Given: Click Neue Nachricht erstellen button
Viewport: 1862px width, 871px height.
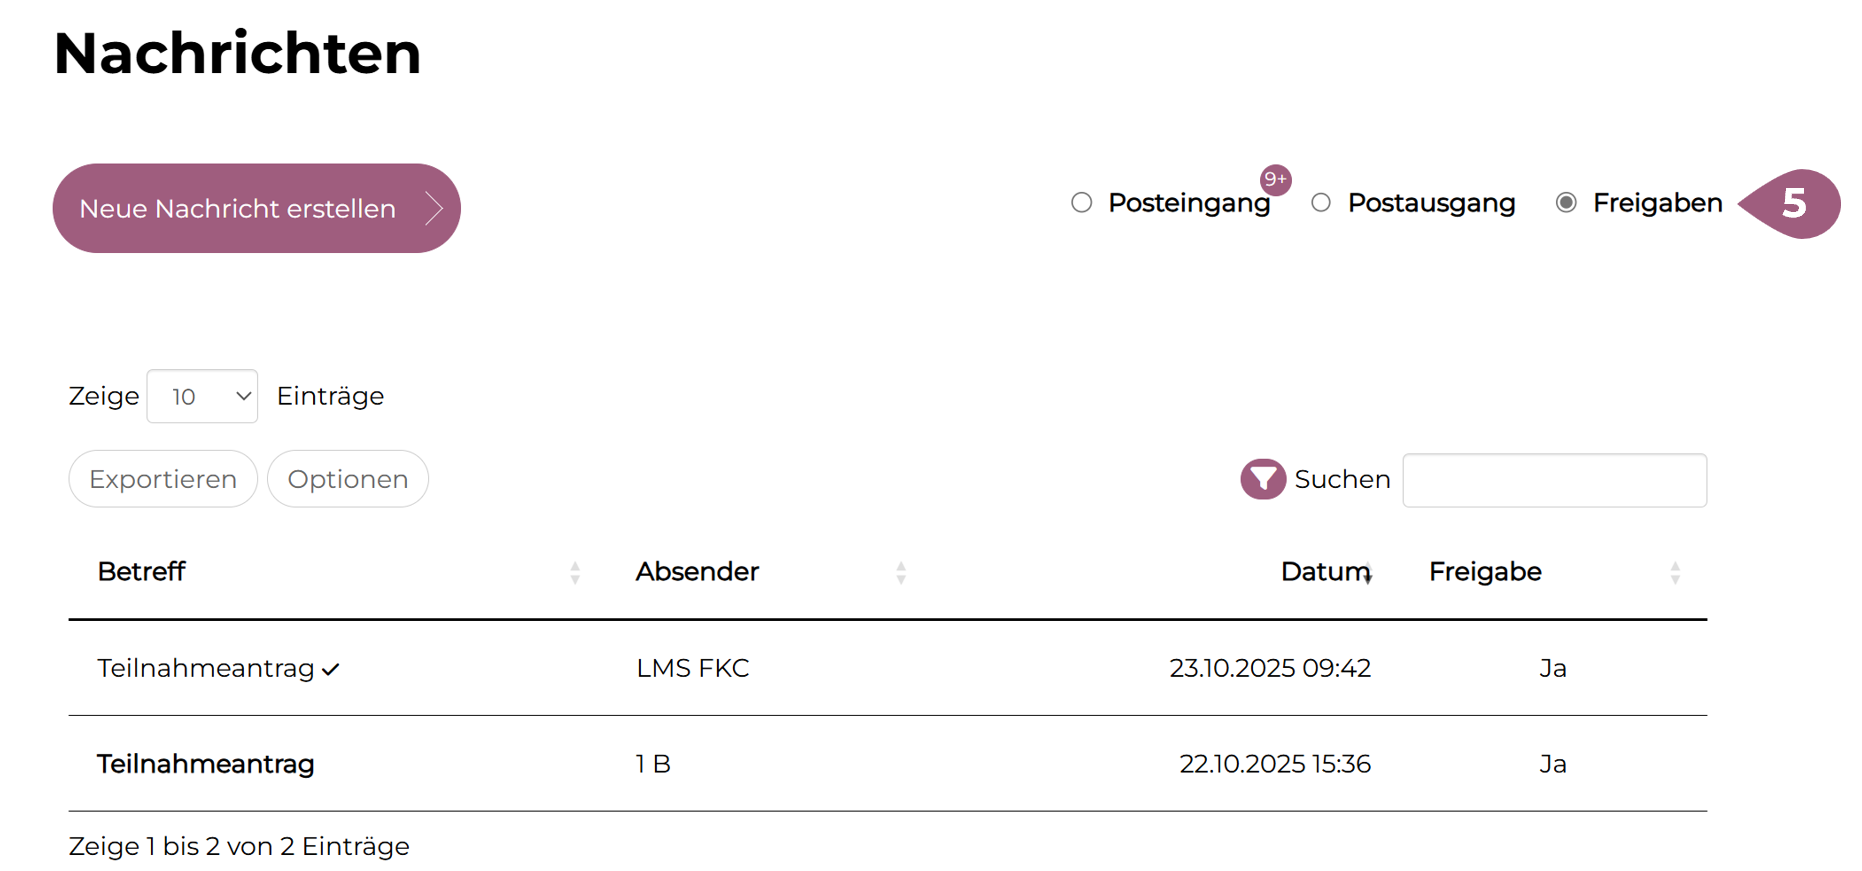Looking at the screenshot, I should (x=256, y=208).
